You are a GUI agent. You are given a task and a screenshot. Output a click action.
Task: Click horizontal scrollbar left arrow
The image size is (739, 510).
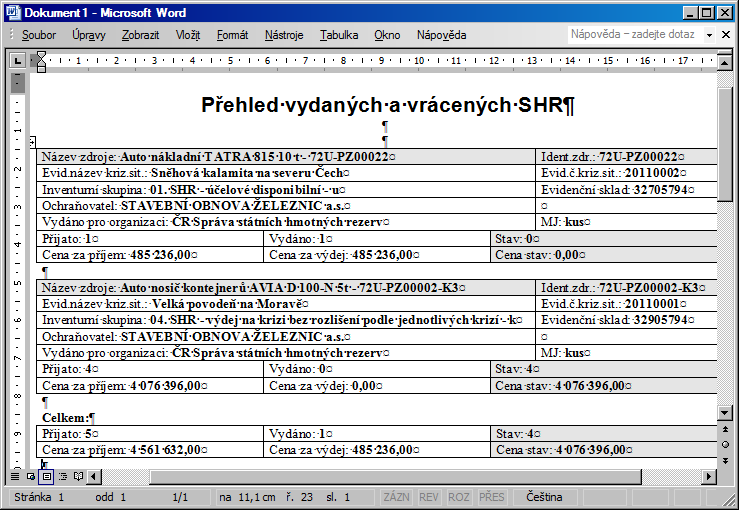tap(93, 477)
